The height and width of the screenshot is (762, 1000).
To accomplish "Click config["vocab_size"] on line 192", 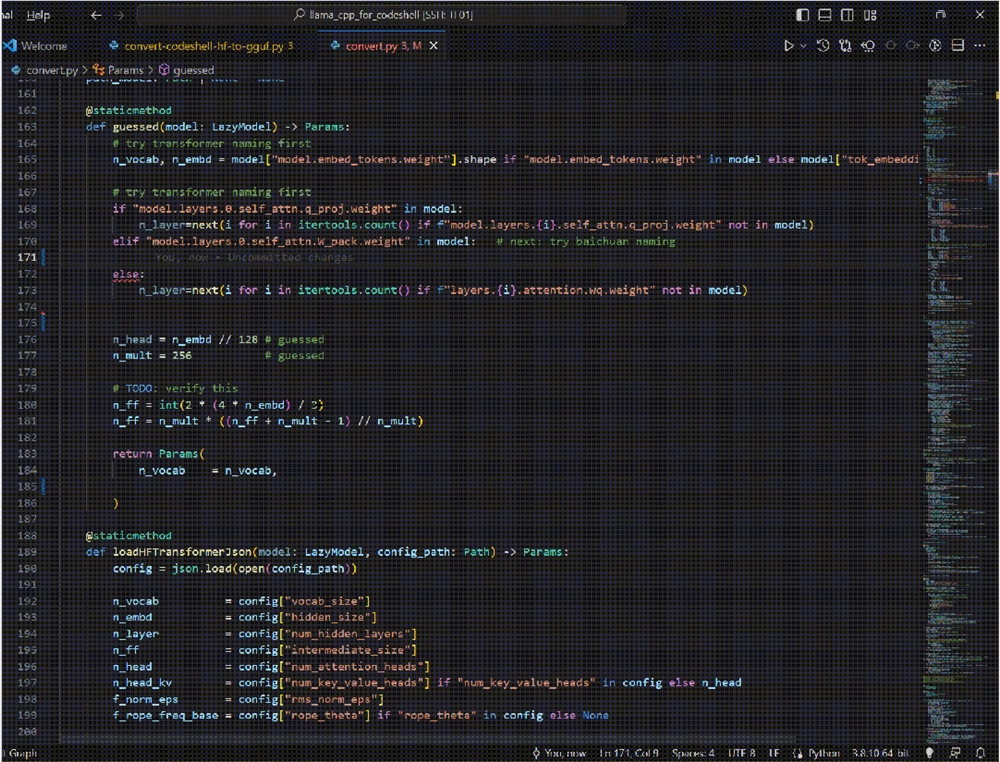I will pyautogui.click(x=304, y=601).
